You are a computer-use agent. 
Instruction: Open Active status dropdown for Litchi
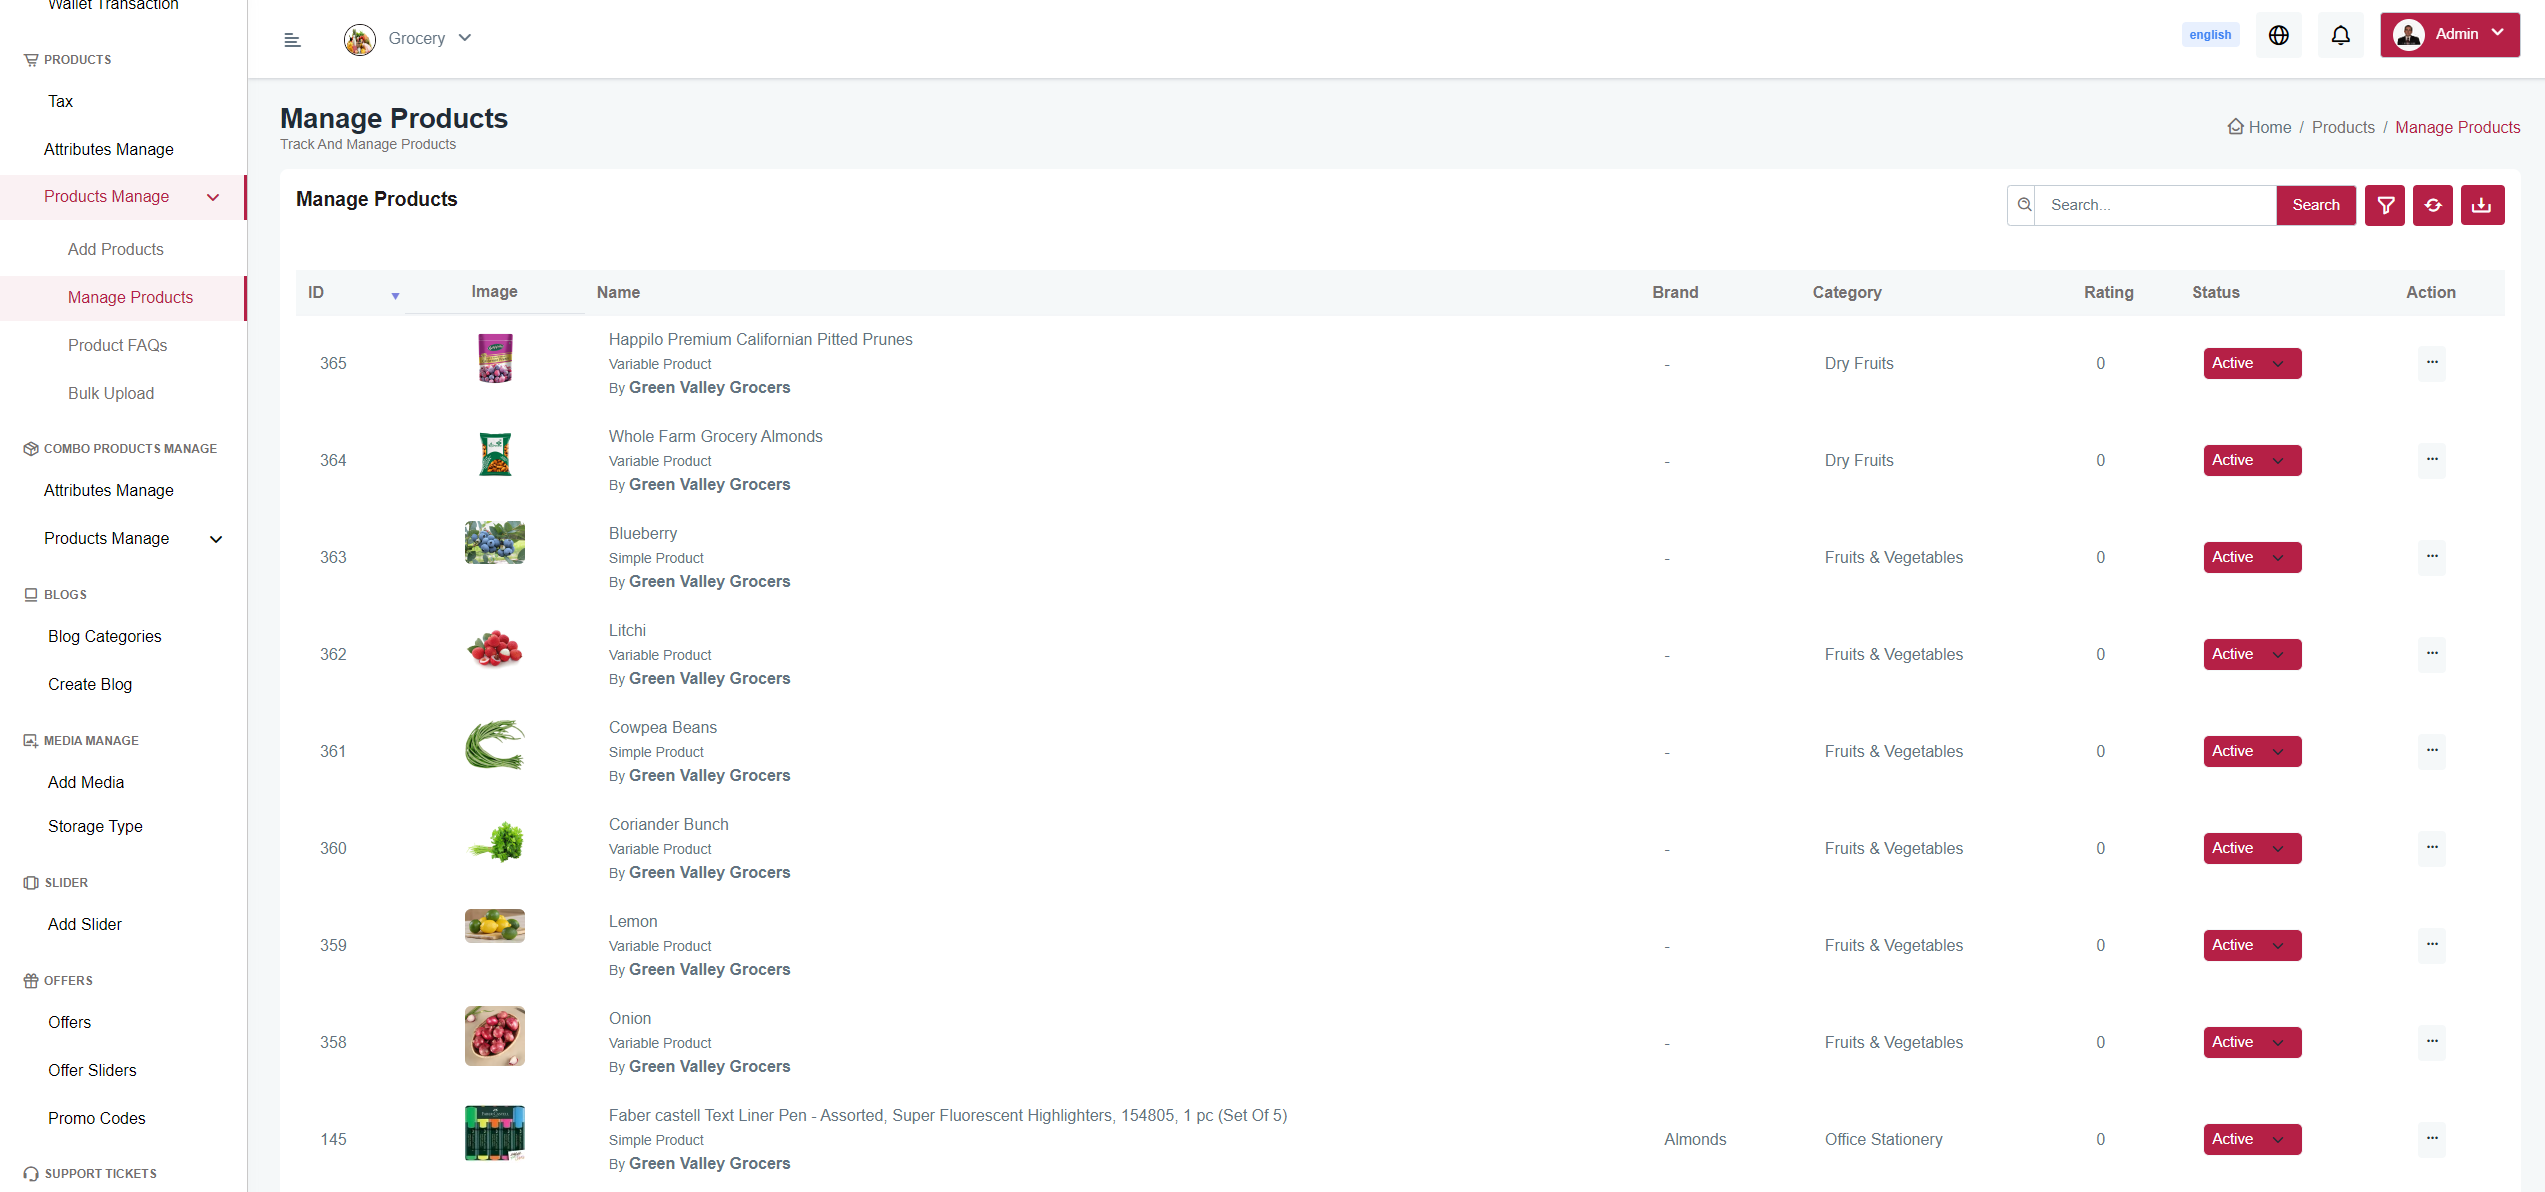[2252, 654]
